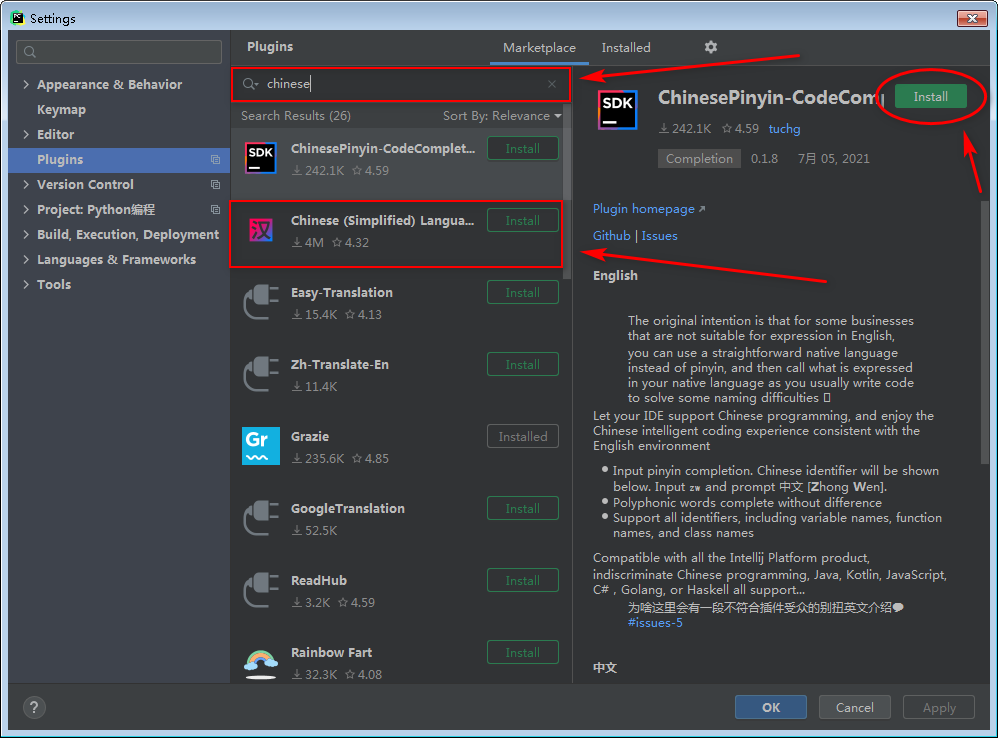Click into the plugin search field containing 'chinese'
The image size is (998, 738).
pos(401,84)
